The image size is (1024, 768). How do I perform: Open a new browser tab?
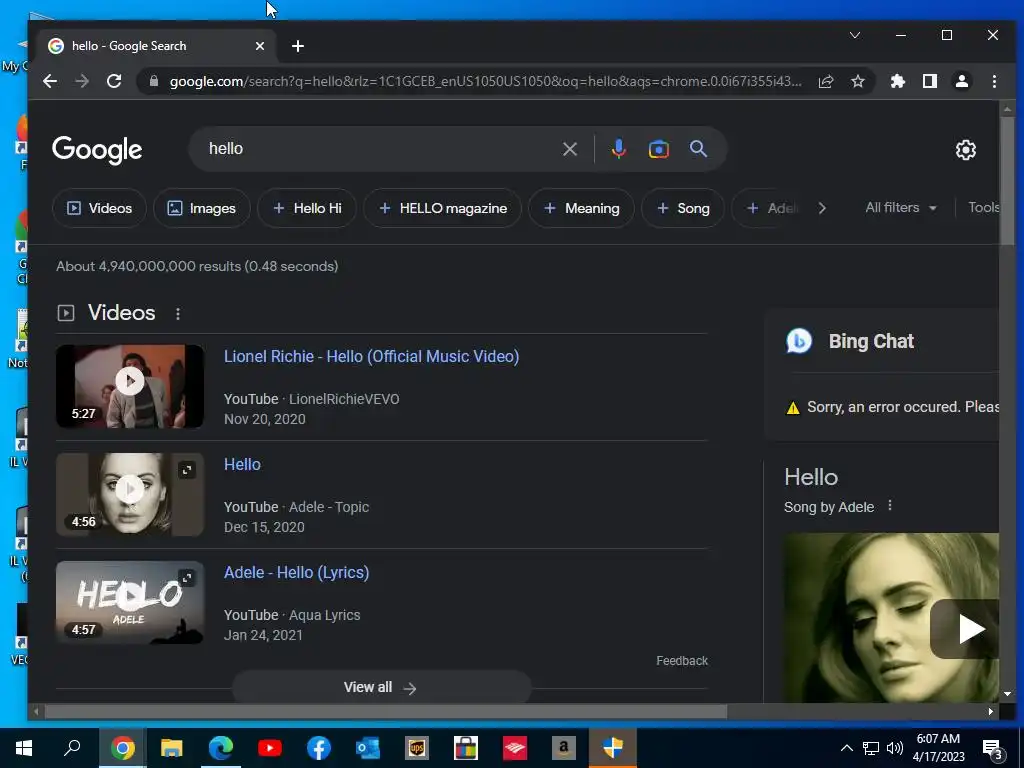pos(298,46)
